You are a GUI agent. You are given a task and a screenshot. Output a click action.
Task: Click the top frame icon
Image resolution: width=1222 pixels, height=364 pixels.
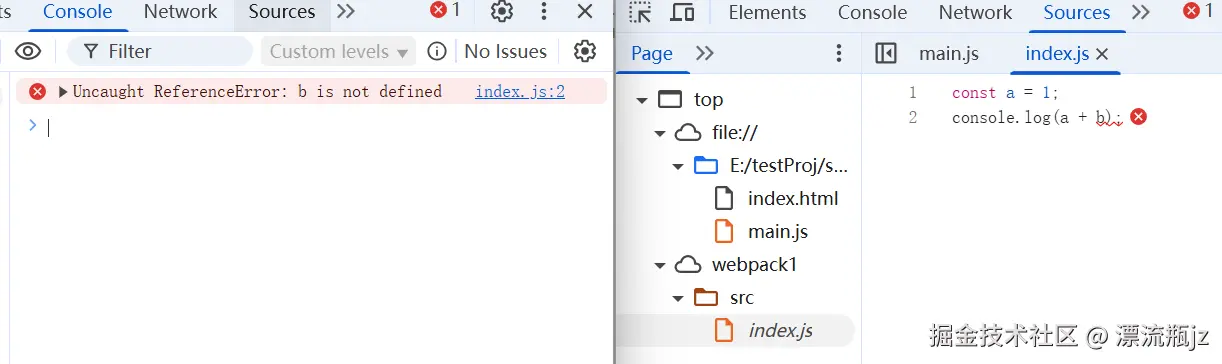pyautogui.click(x=670, y=100)
